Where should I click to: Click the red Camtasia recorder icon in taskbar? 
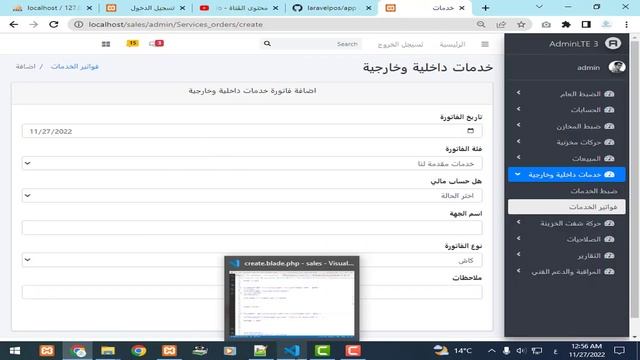[353, 351]
